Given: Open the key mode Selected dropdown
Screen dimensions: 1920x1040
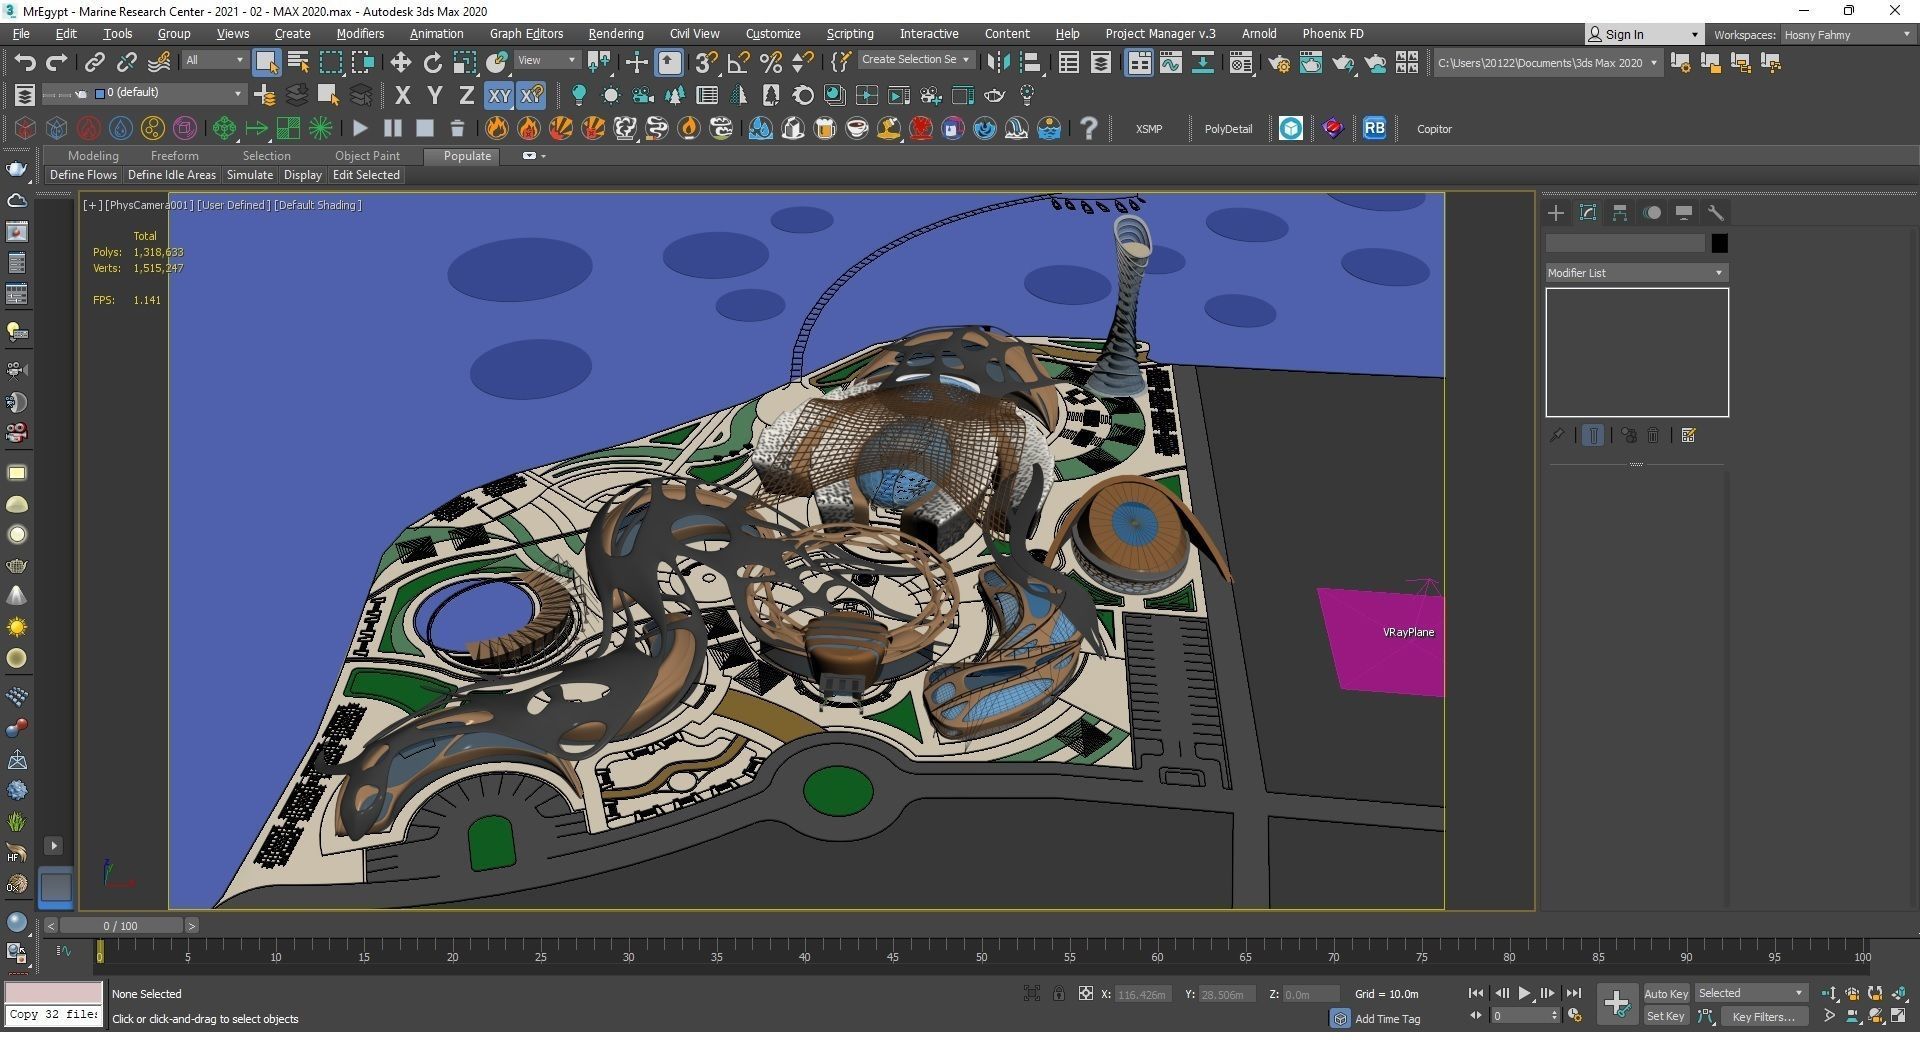Looking at the screenshot, I should pyautogui.click(x=1750, y=993).
